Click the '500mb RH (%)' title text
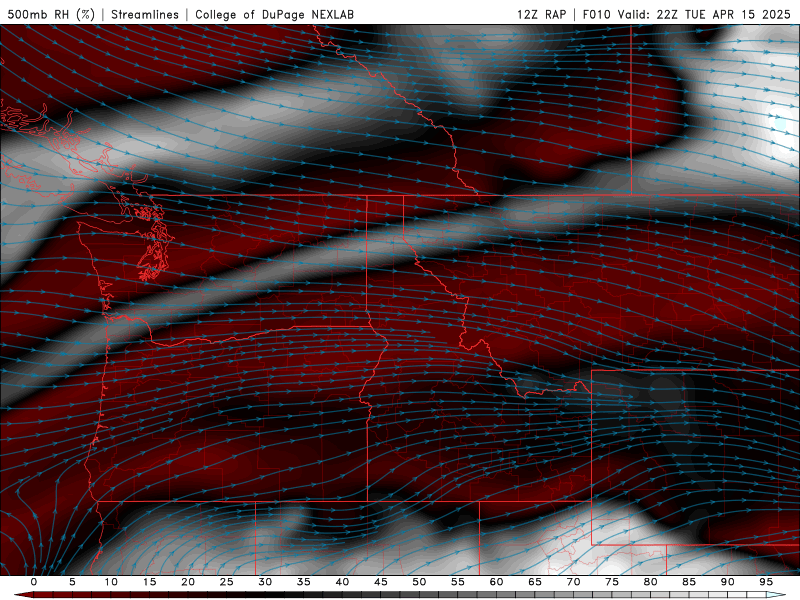The image size is (800, 600). [x=51, y=15]
